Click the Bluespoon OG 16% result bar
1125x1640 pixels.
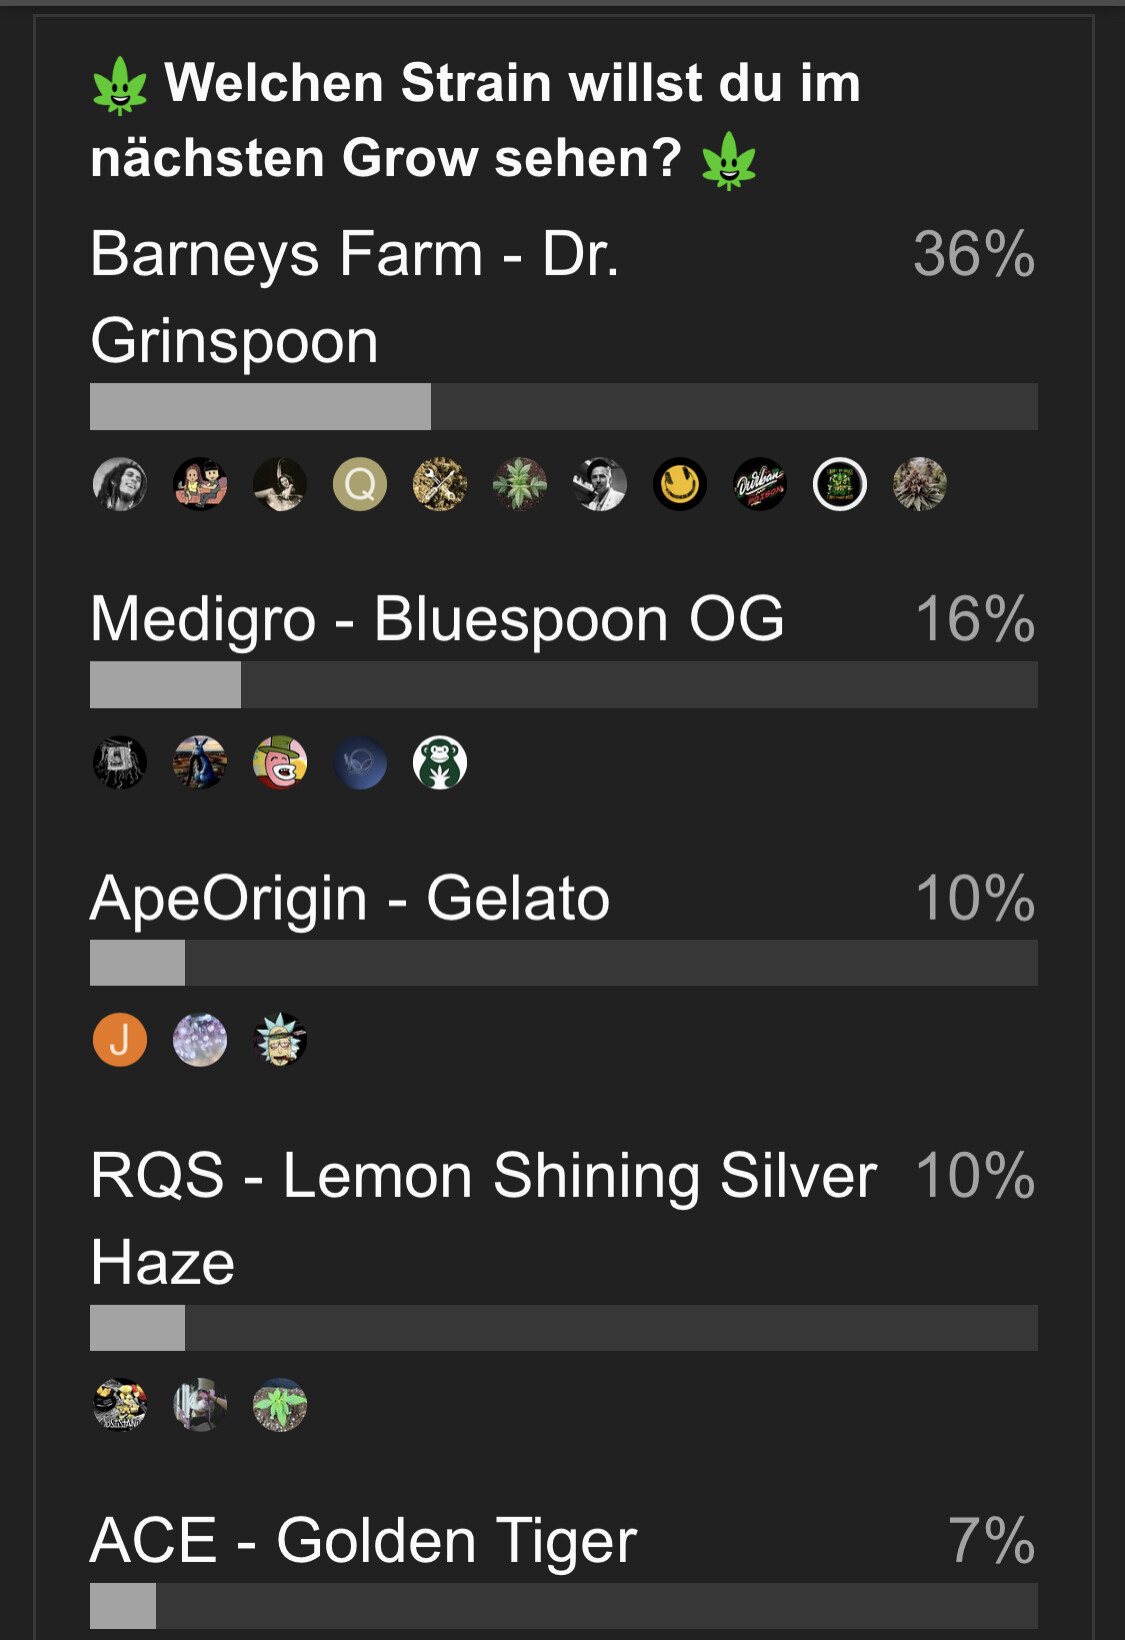click(564, 685)
